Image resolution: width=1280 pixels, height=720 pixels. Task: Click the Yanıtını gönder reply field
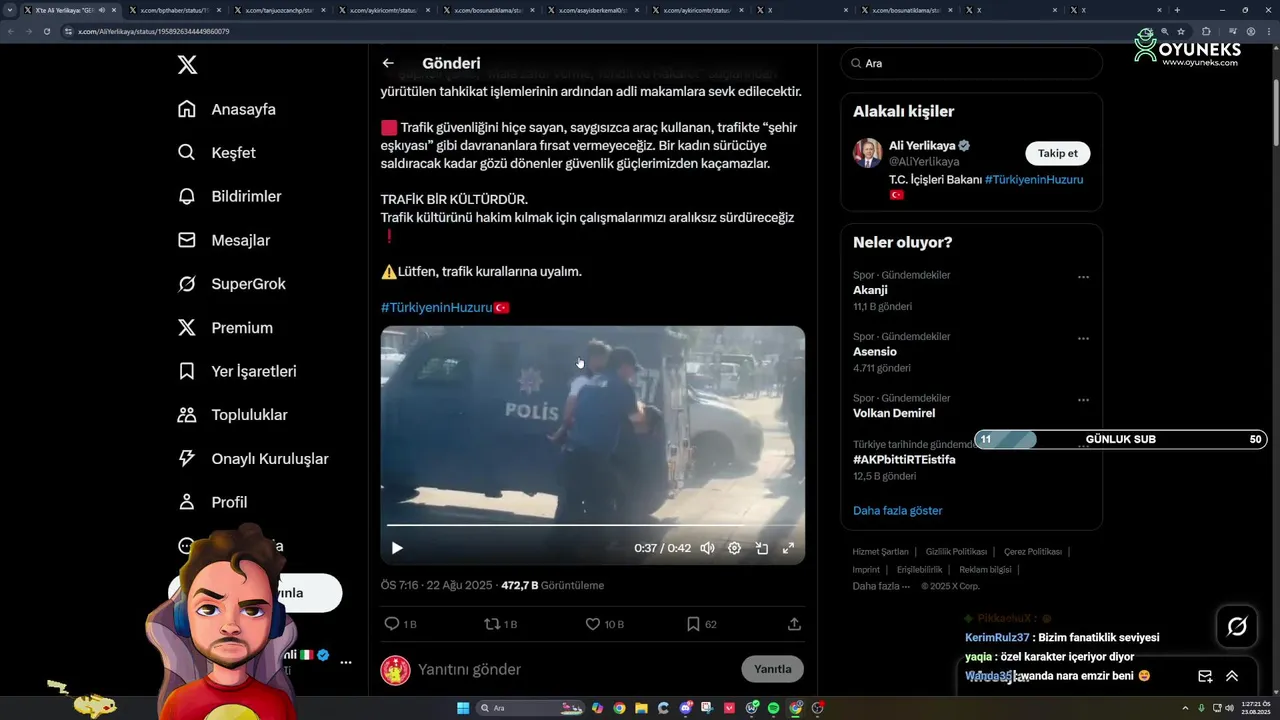point(575,669)
